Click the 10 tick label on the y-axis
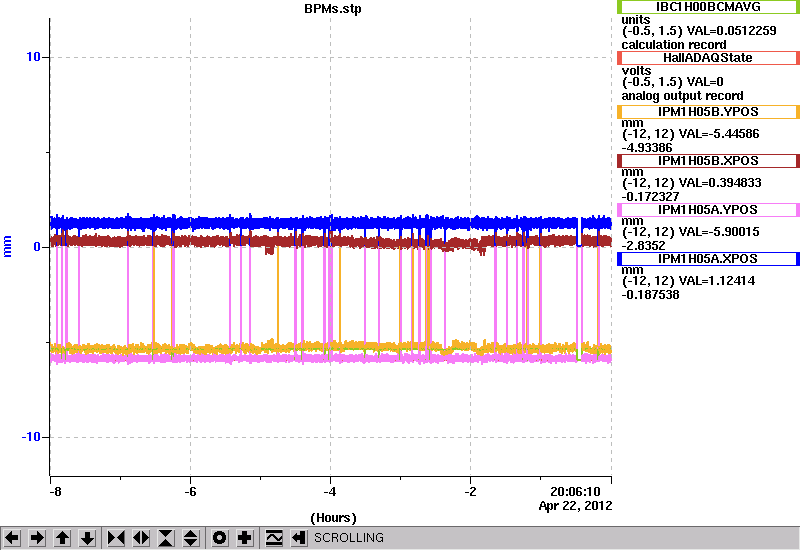This screenshot has height=550, width=800. [33, 57]
